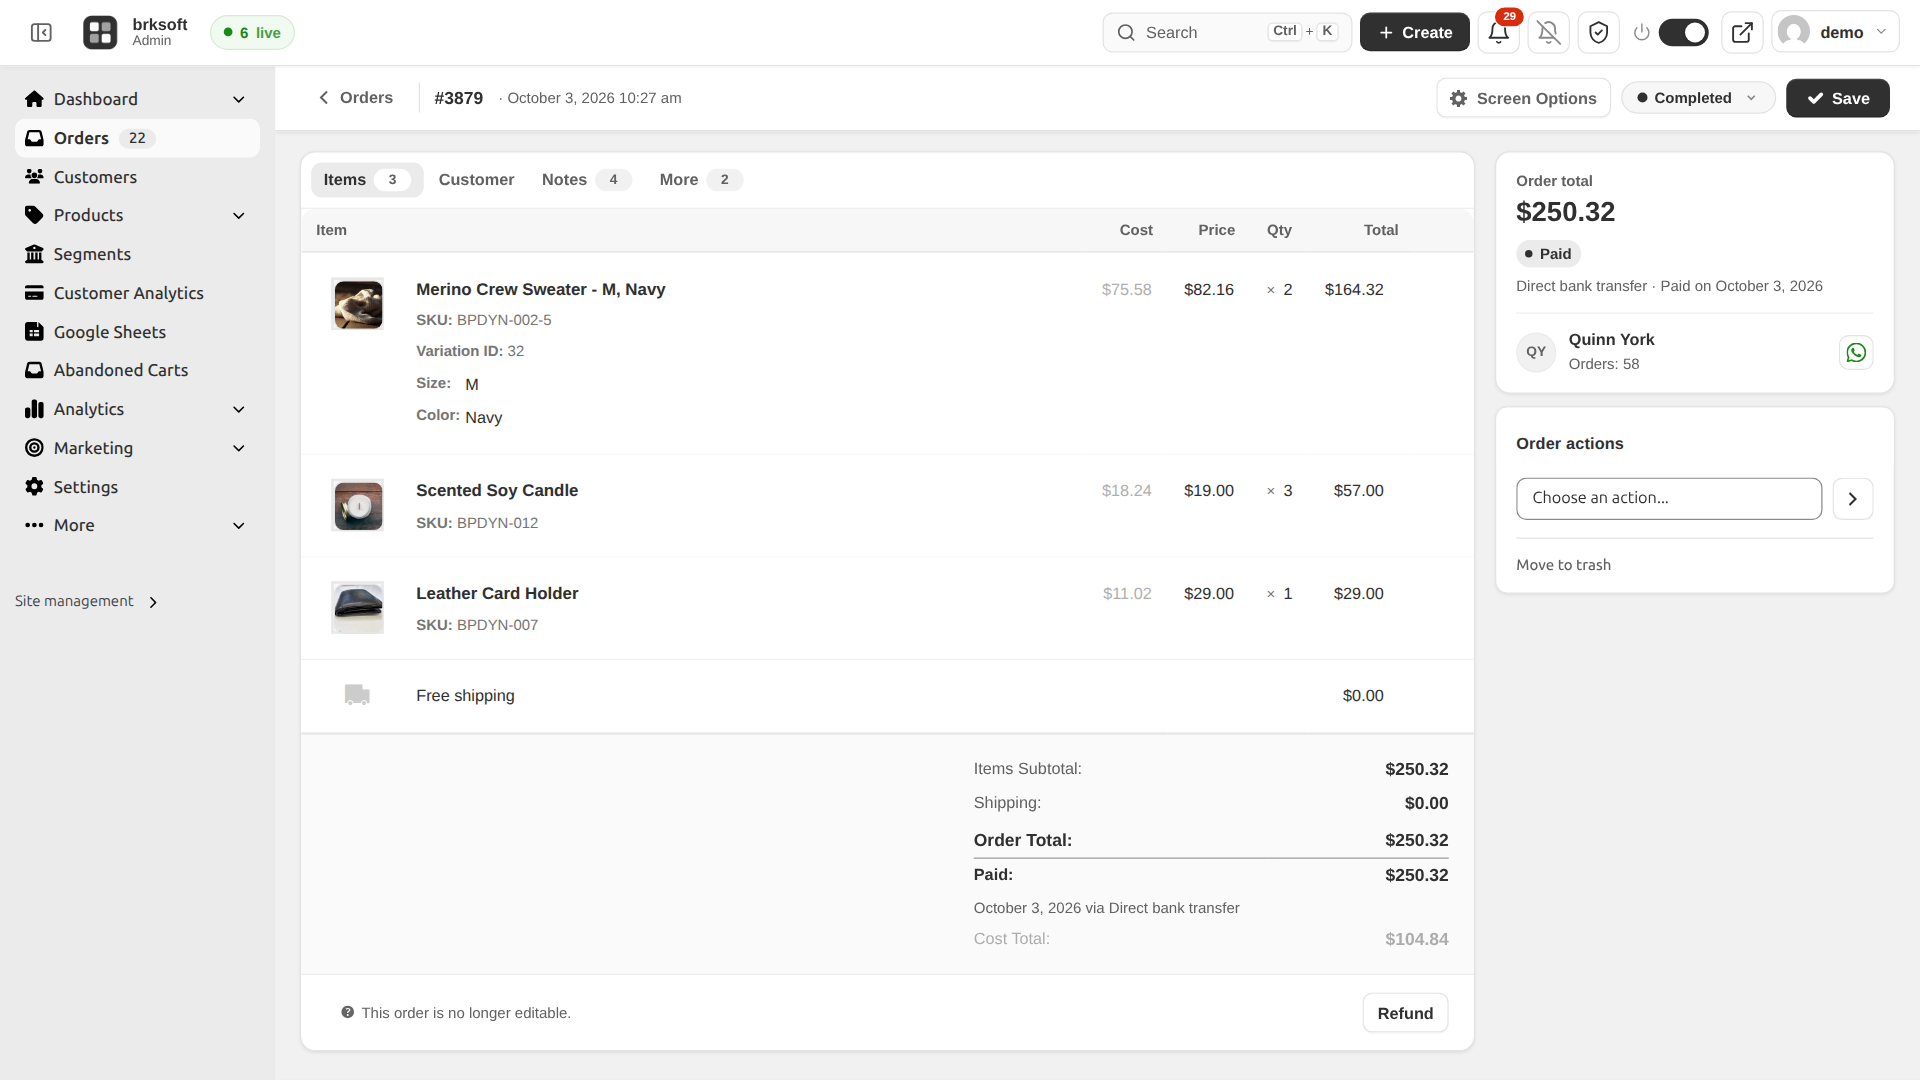This screenshot has width=1920, height=1080.
Task: Open Google Sheets in the sidebar
Action: (x=137, y=332)
